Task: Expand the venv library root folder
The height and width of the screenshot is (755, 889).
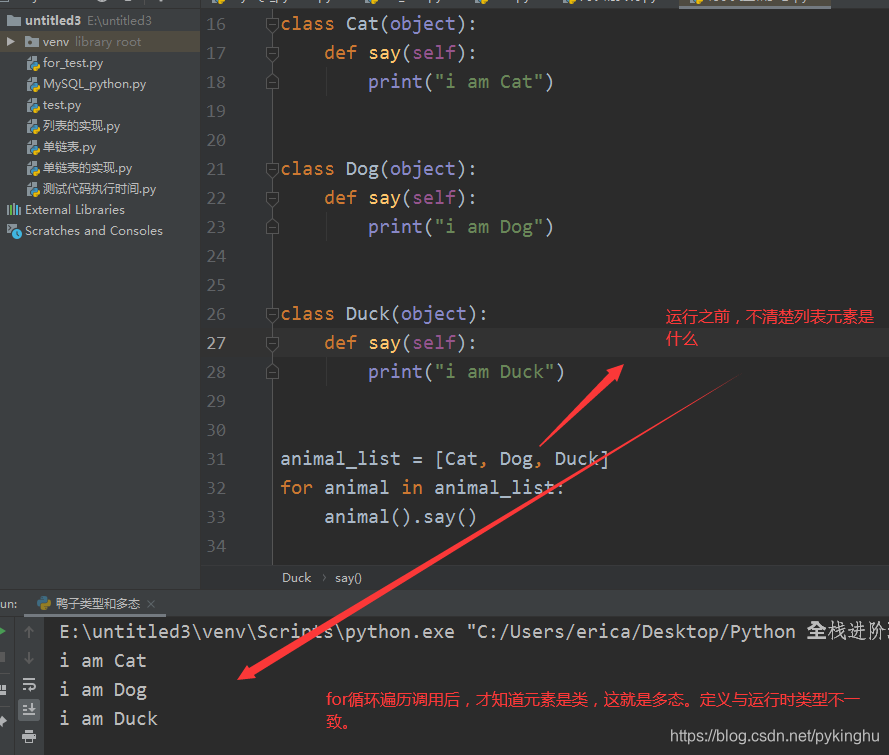Action: [x=10, y=41]
